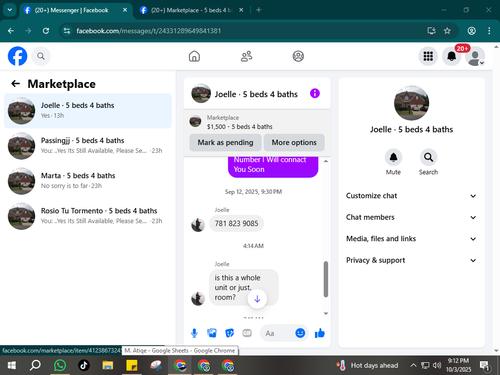Expand the Privacy & support section

click(x=411, y=260)
